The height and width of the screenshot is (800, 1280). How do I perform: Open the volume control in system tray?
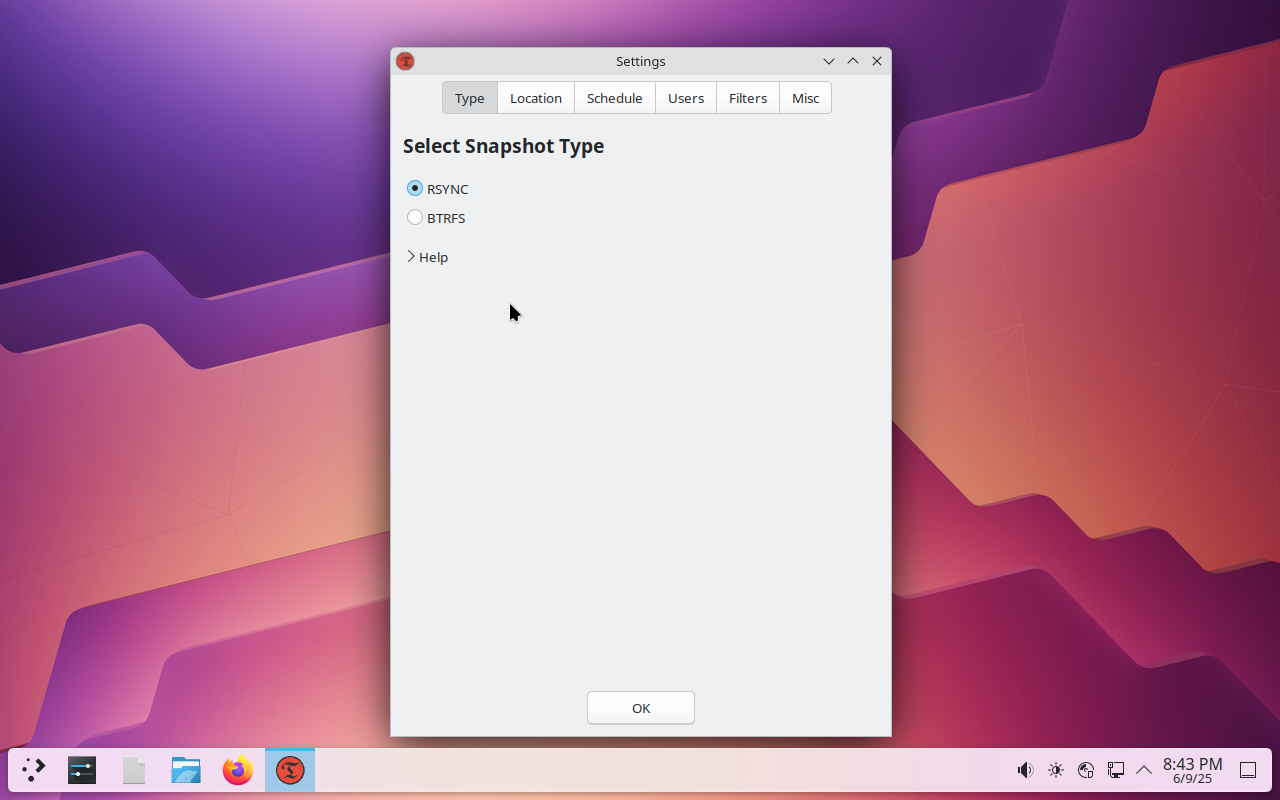pyautogui.click(x=1025, y=770)
